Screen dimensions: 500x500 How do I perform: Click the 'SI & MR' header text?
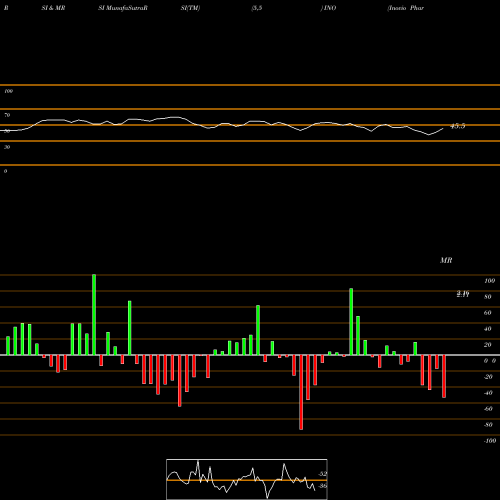pyautogui.click(x=53, y=8)
